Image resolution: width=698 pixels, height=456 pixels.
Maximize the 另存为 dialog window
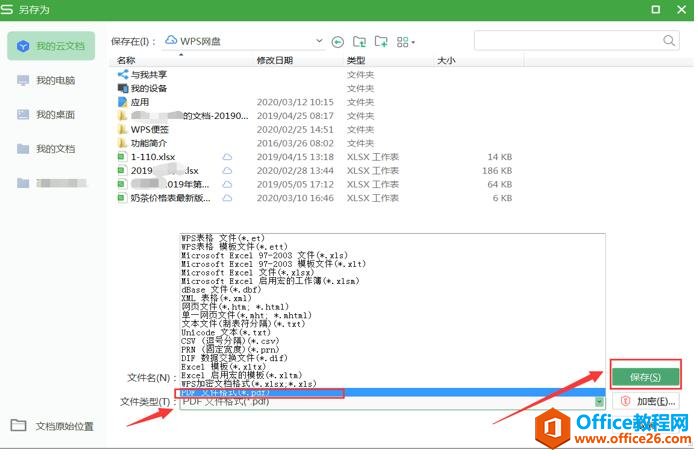(656, 9)
